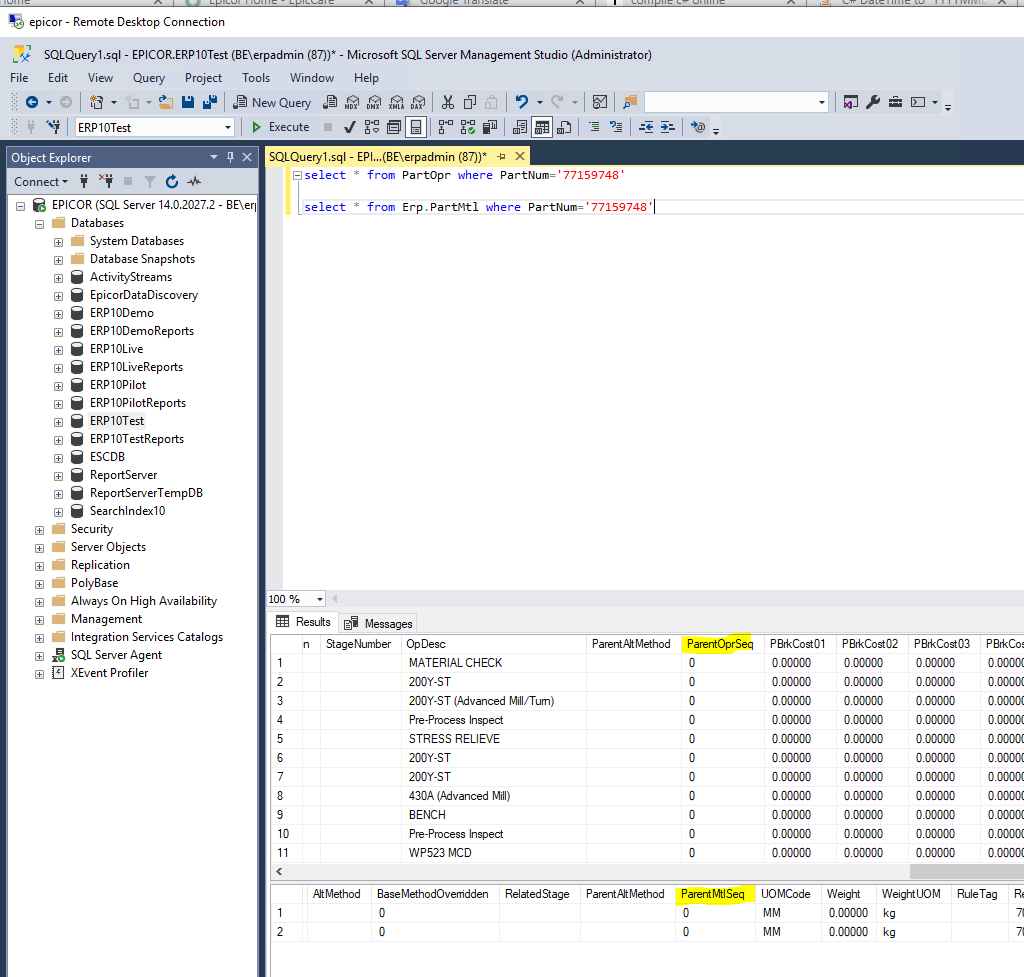The height and width of the screenshot is (977, 1024).
Task: Toggle auto-hide pin on Object Explorer
Action: (230, 157)
